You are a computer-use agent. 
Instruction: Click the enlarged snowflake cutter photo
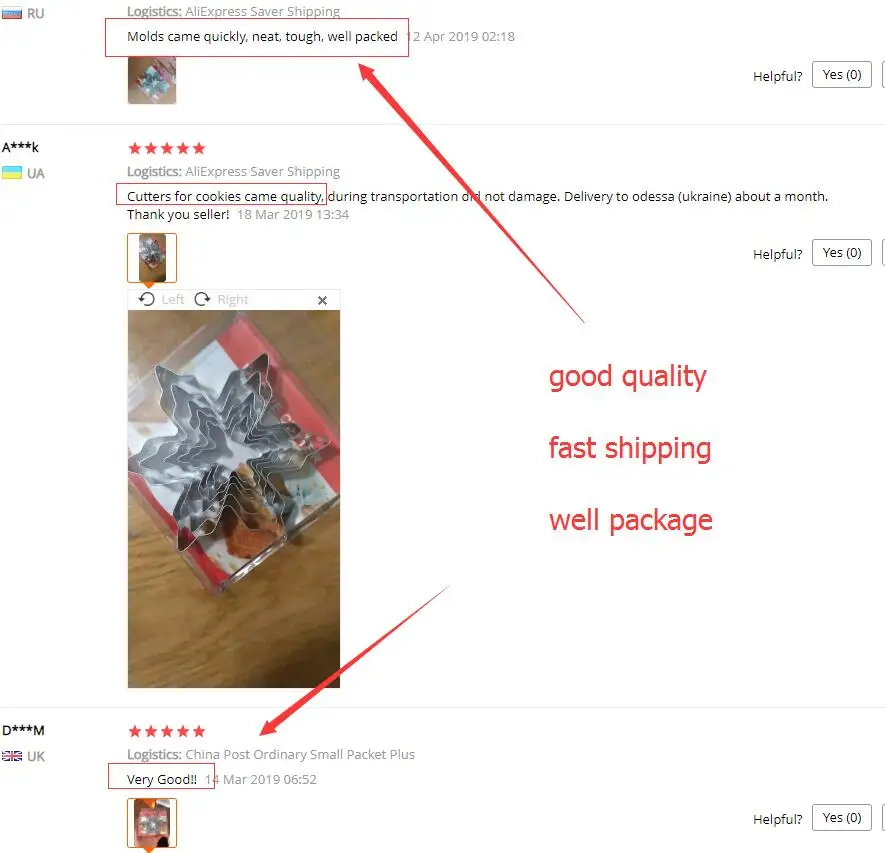coord(234,499)
